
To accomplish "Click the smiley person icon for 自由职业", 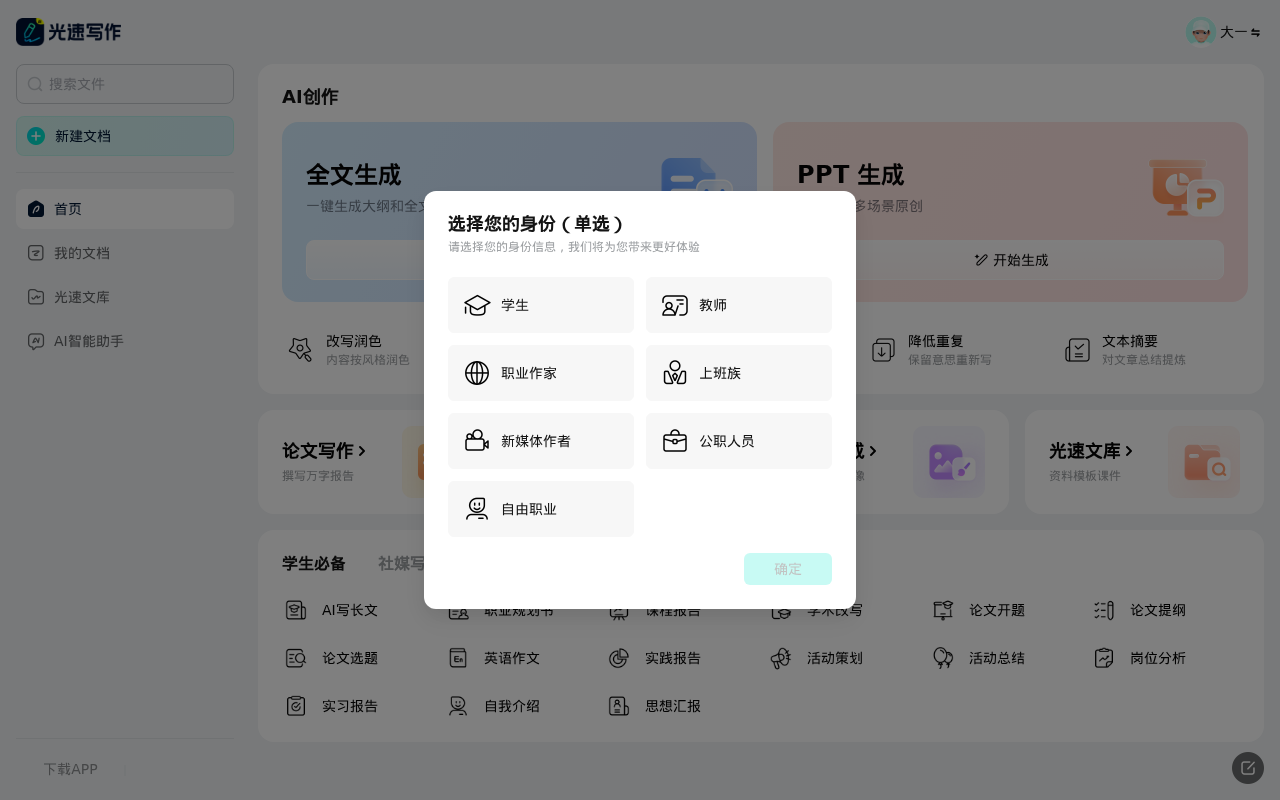I will click(477, 509).
